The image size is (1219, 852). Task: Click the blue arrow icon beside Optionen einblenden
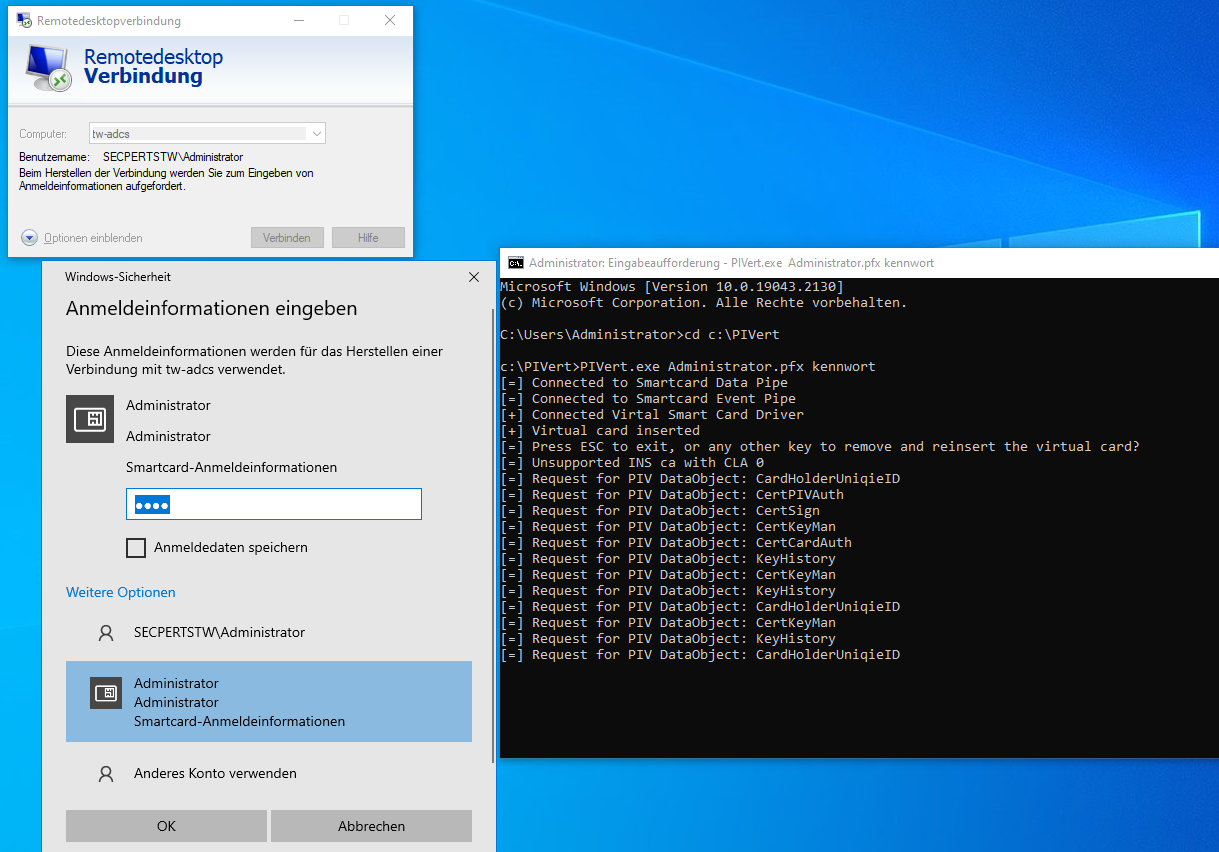pyautogui.click(x=29, y=238)
